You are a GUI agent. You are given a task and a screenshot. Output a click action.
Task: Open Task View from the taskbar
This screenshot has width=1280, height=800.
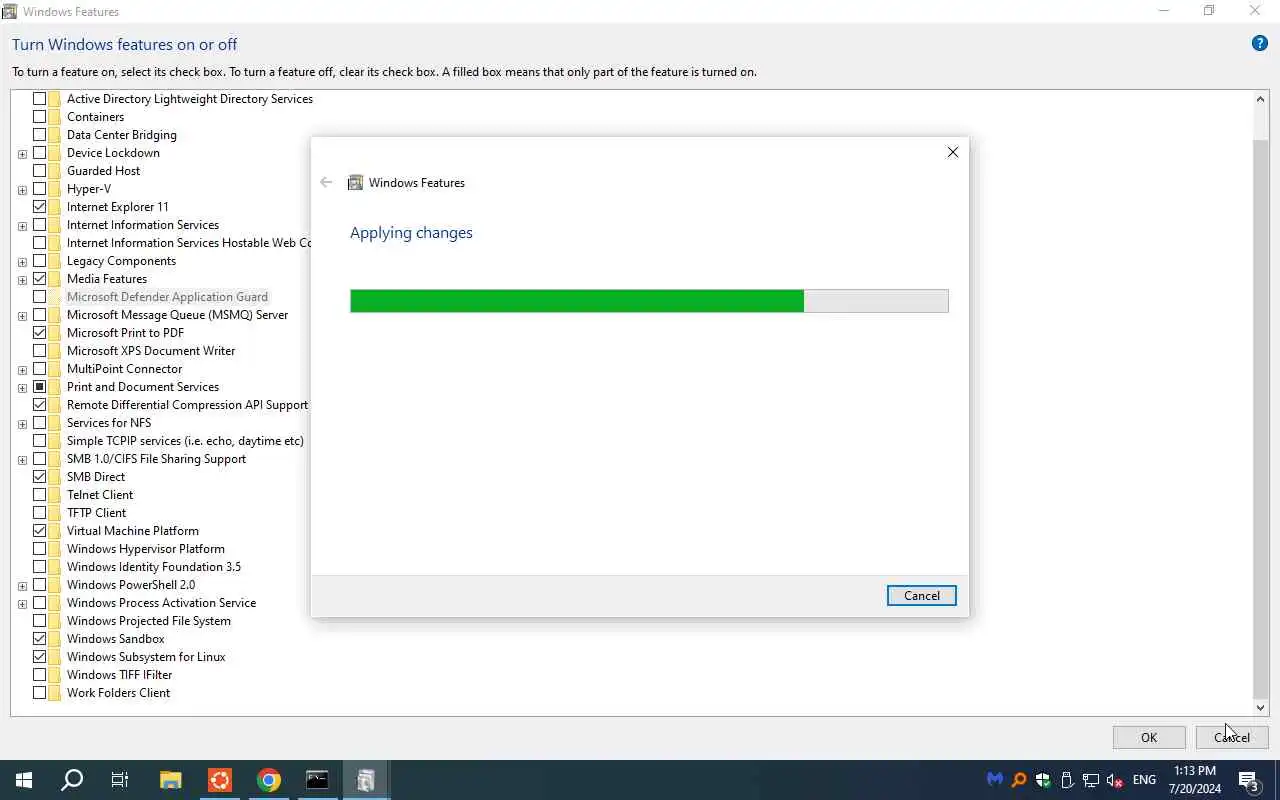point(120,780)
